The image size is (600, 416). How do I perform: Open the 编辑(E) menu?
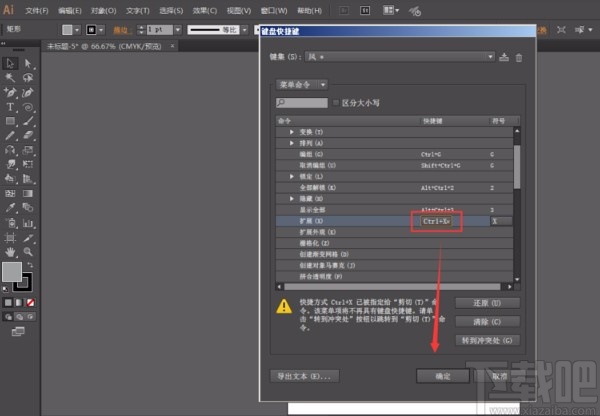pyautogui.click(x=70, y=11)
